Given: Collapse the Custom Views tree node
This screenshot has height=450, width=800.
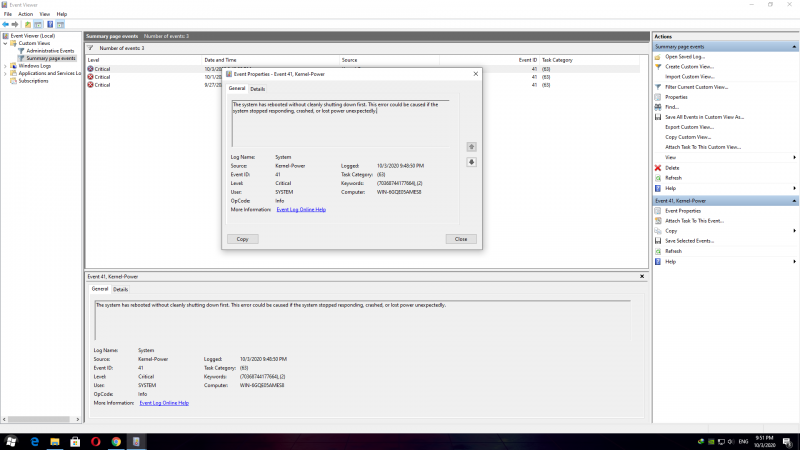Looking at the screenshot, I should pyautogui.click(x=5, y=43).
